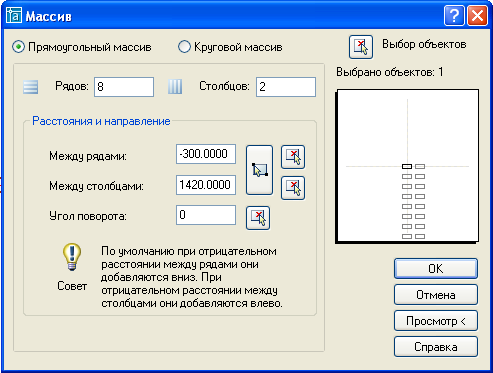Click the columns icon beside Столбцов
The width and height of the screenshot is (493, 373).
(175, 87)
